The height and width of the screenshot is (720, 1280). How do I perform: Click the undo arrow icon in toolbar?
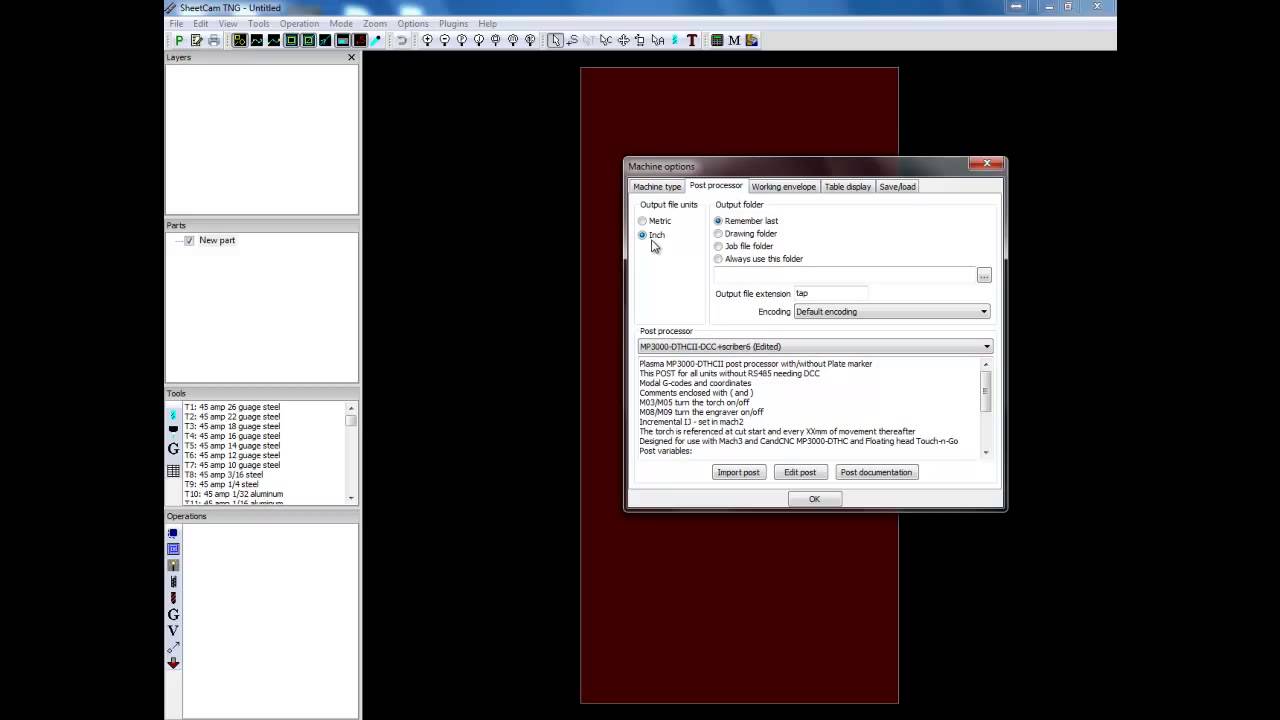pyautogui.click(x=402, y=40)
